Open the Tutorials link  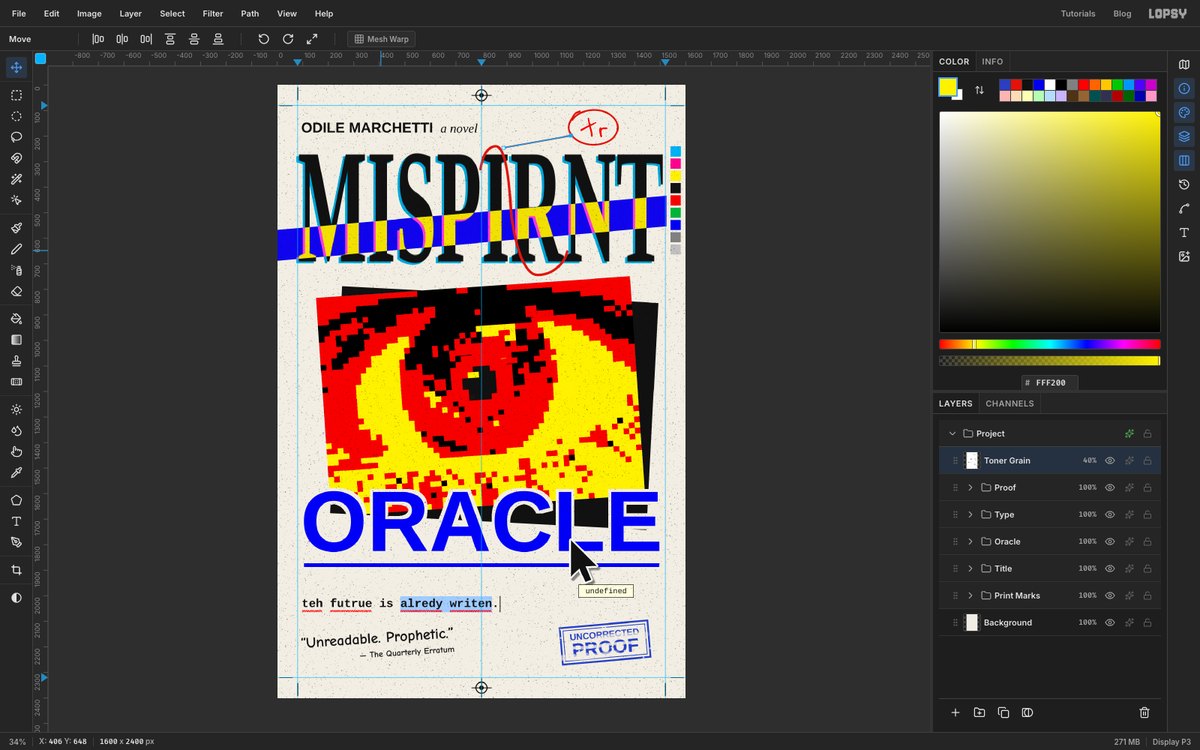(x=1078, y=14)
